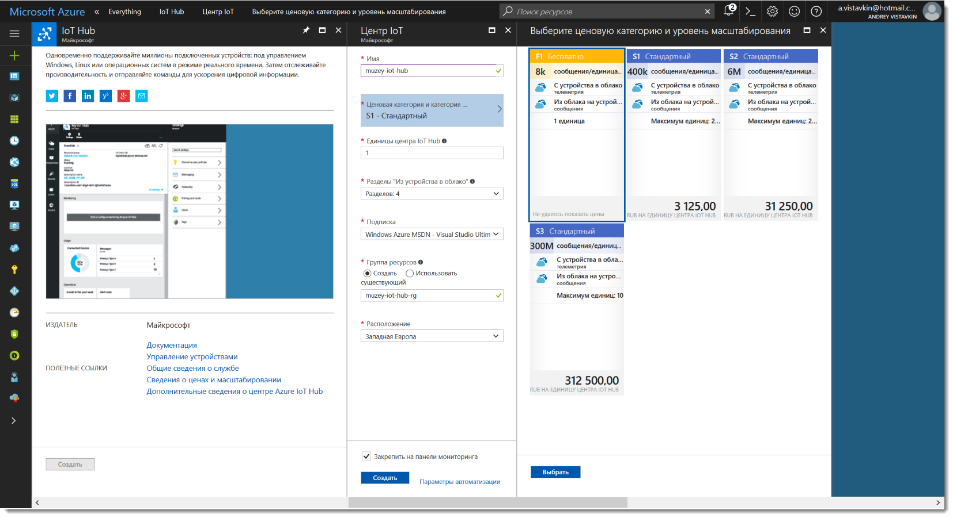
Task: Open the green circle icon in sidebar
Action: pos(15,356)
